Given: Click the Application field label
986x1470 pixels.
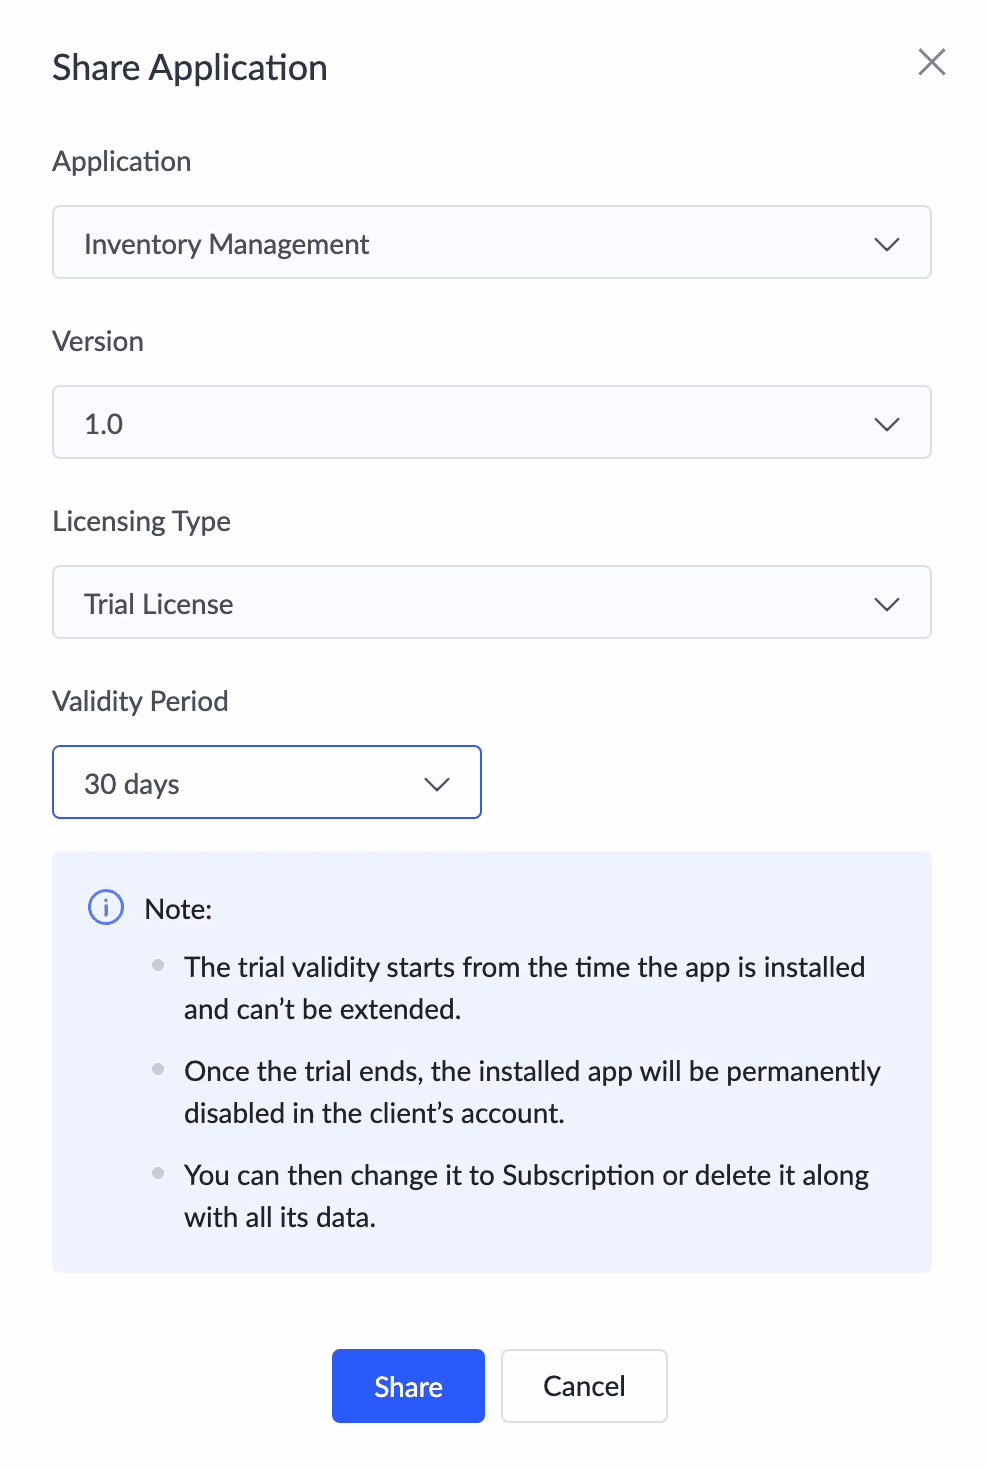Looking at the screenshot, I should (x=122, y=162).
